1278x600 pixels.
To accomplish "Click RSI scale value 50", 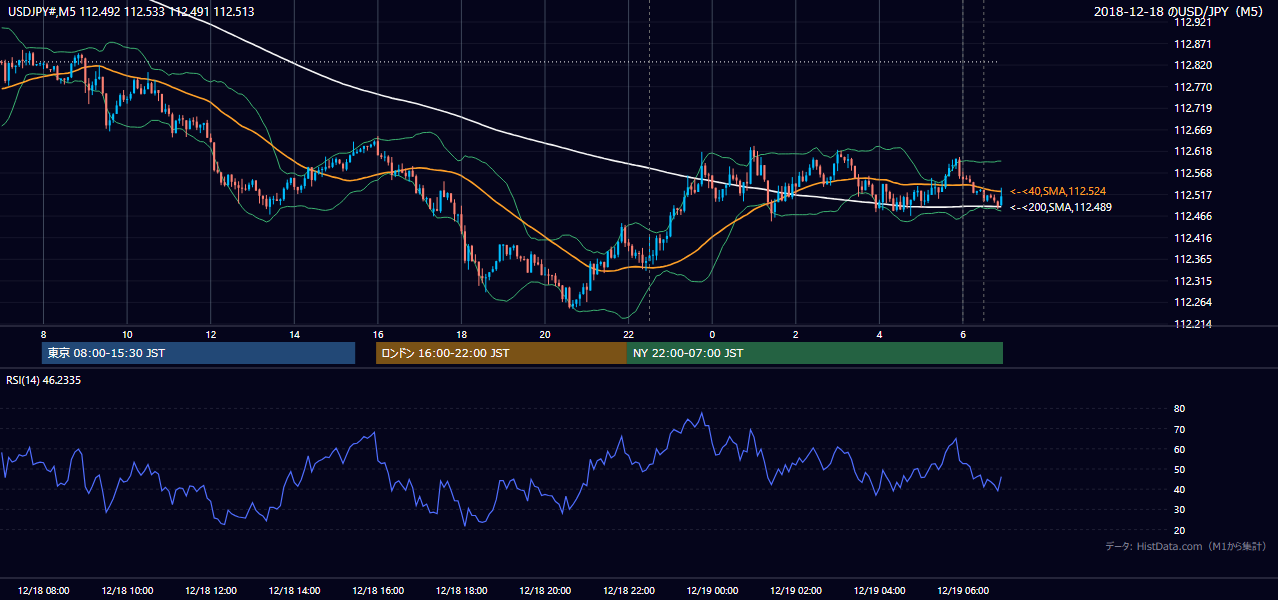I will tap(1179, 469).
